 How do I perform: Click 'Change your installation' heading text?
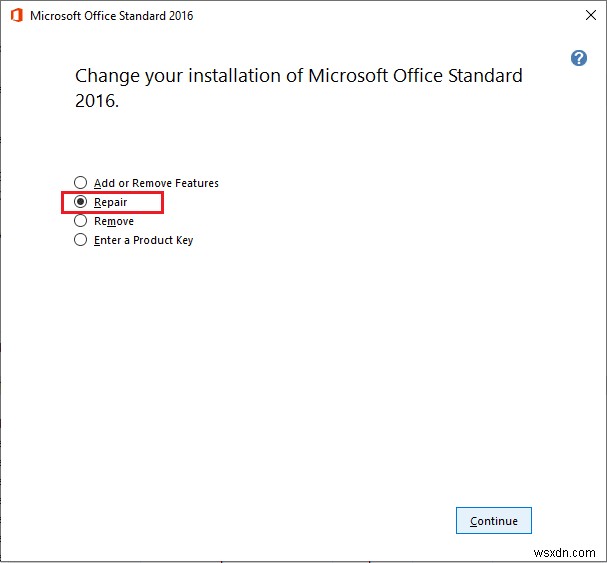click(x=298, y=88)
